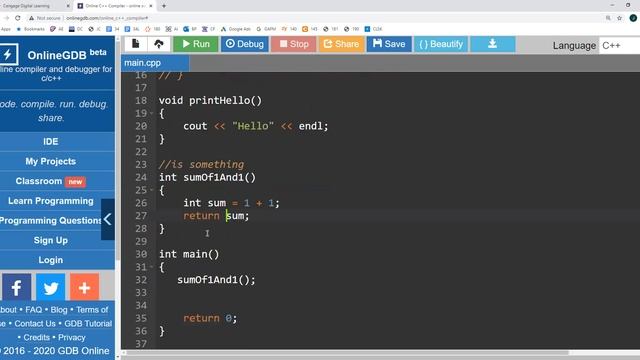Viewport: 640px width, 360px height.
Task: Click the browser address bar URL
Action: point(107,18)
